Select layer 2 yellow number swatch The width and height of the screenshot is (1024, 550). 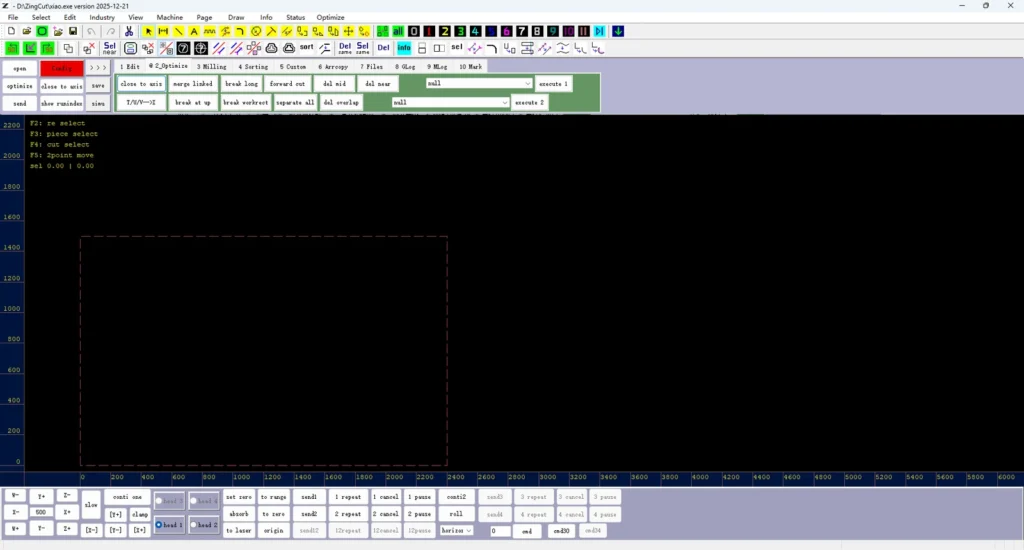coord(445,31)
